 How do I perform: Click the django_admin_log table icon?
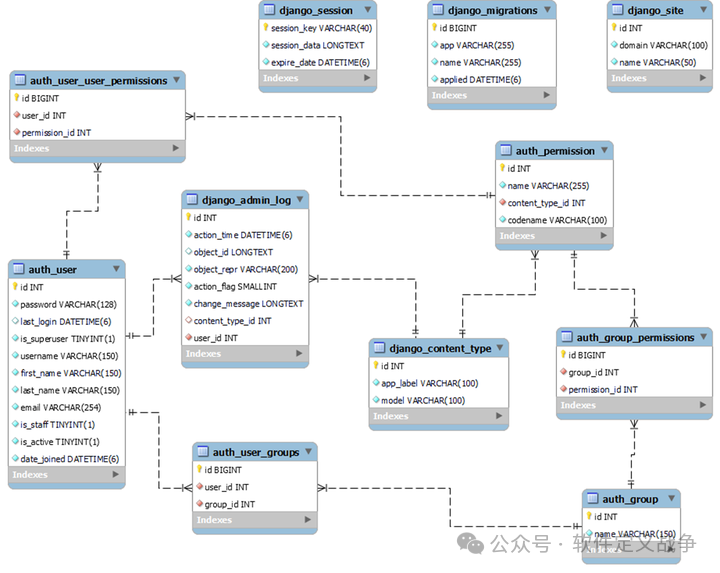pos(192,199)
